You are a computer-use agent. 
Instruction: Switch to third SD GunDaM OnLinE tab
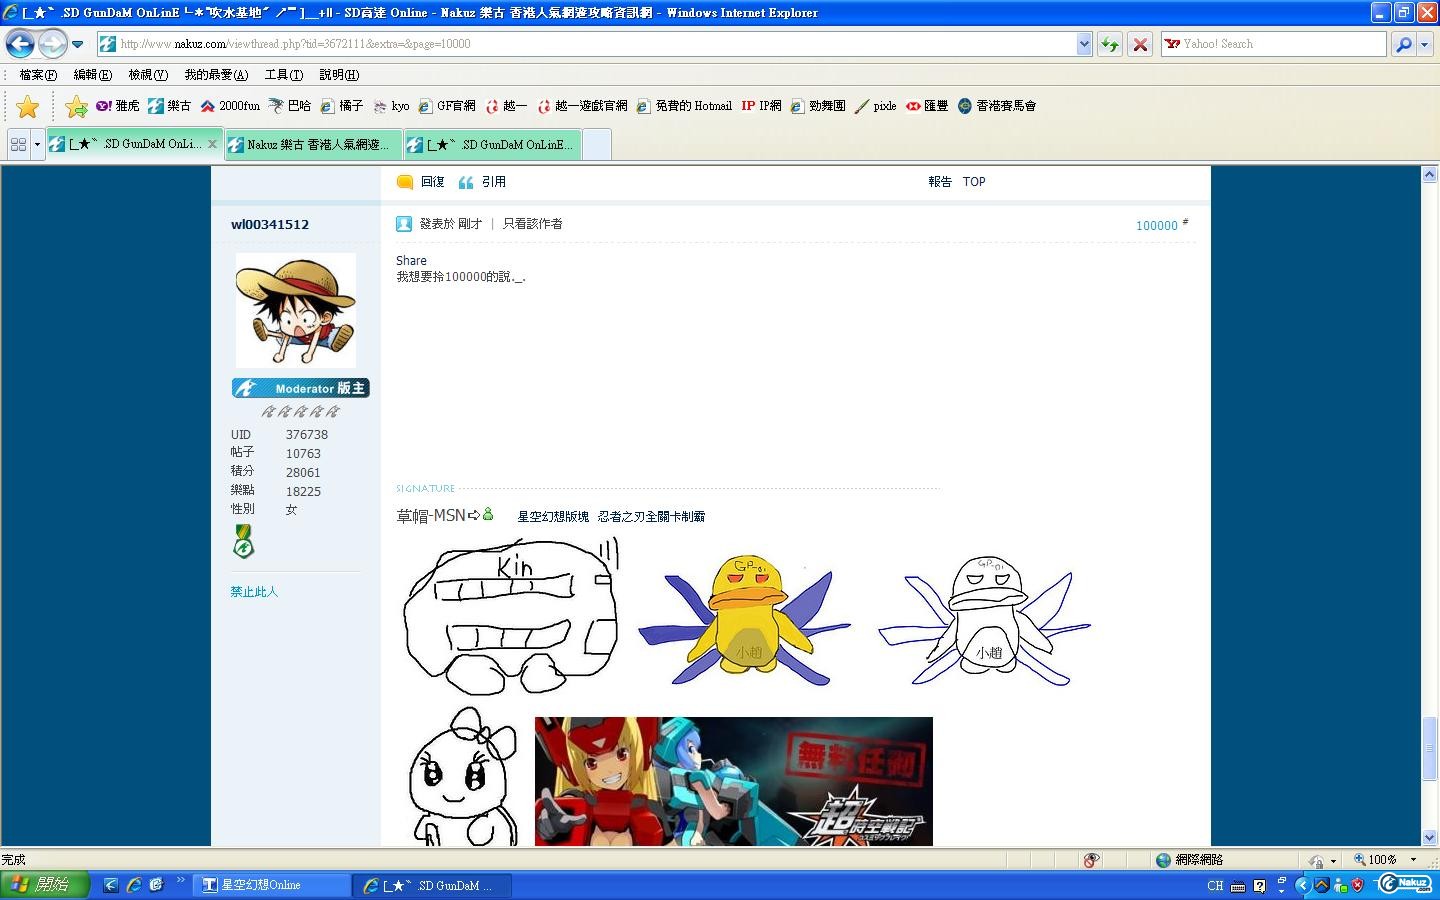tap(493, 145)
